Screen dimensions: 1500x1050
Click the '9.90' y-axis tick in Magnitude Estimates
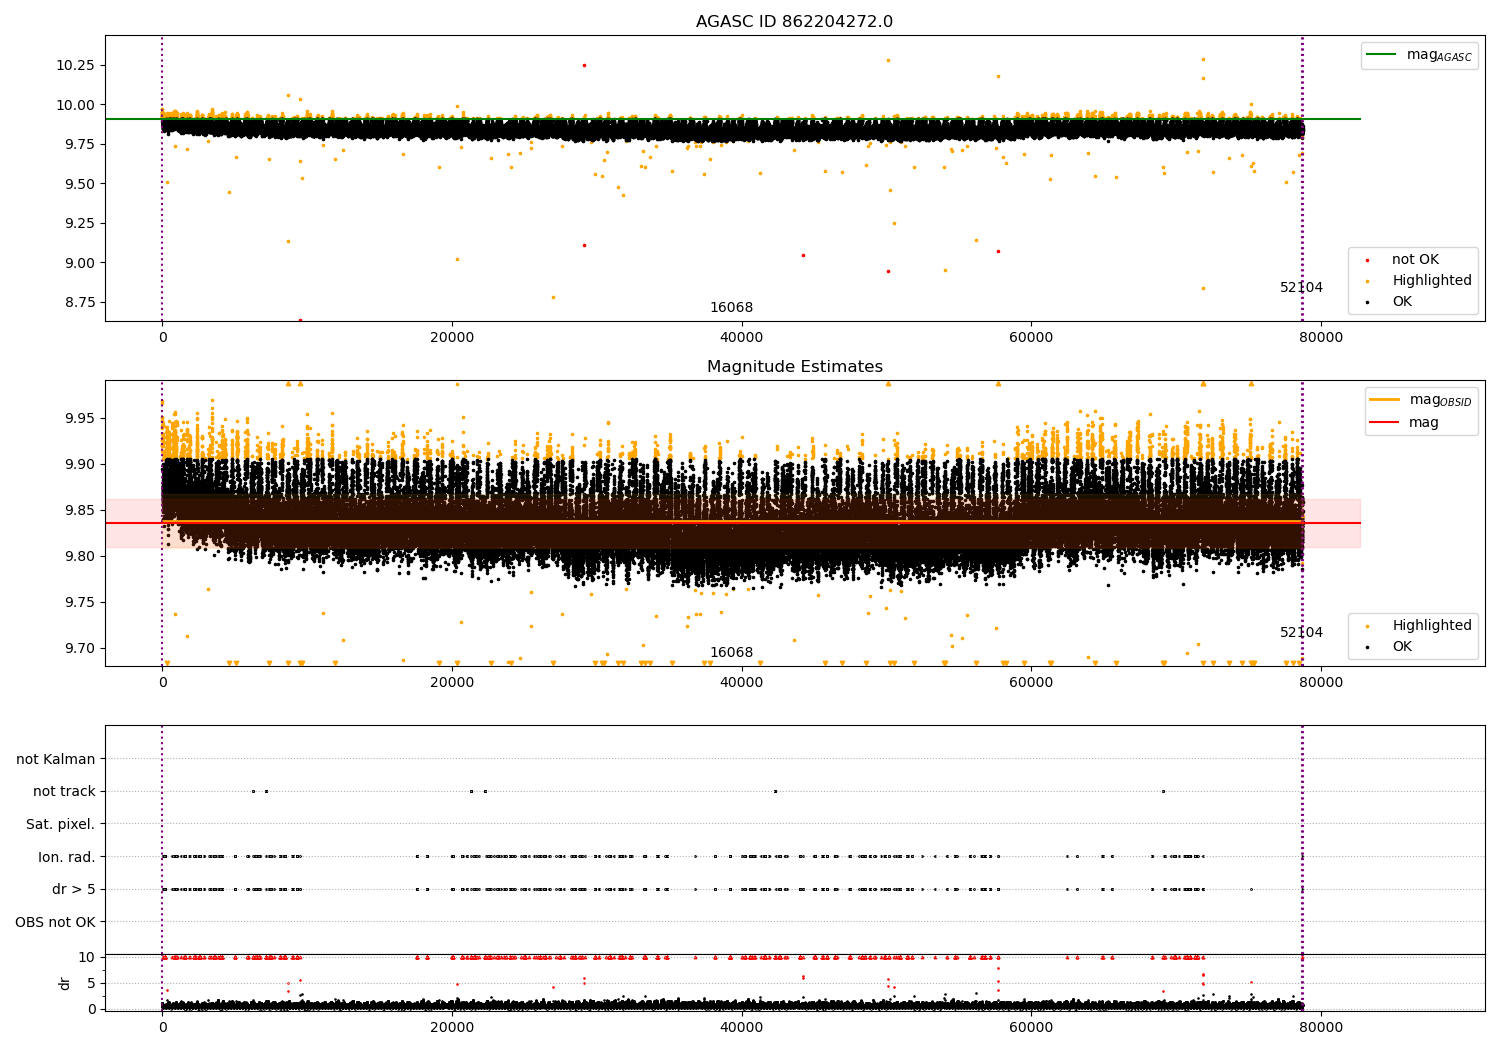pos(79,464)
